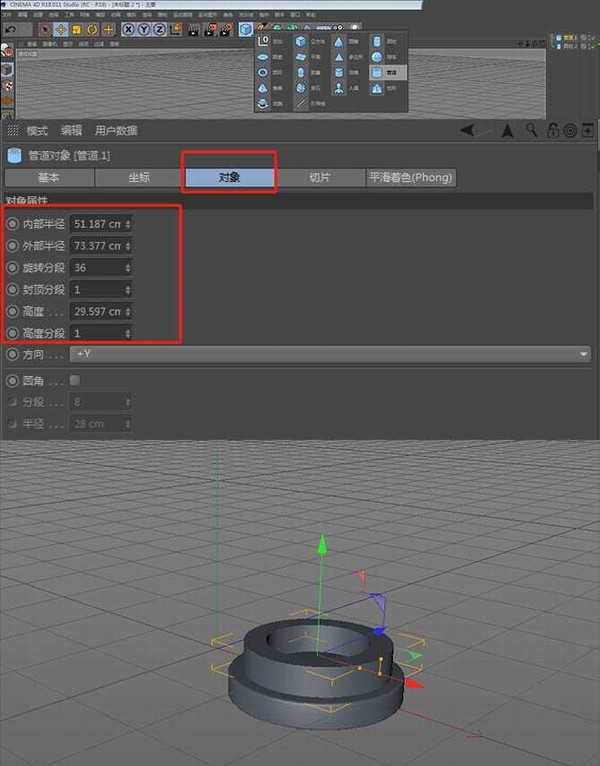Click the search magnifier in the attribute panel
Viewport: 600px width, 766px height.
coord(531,130)
